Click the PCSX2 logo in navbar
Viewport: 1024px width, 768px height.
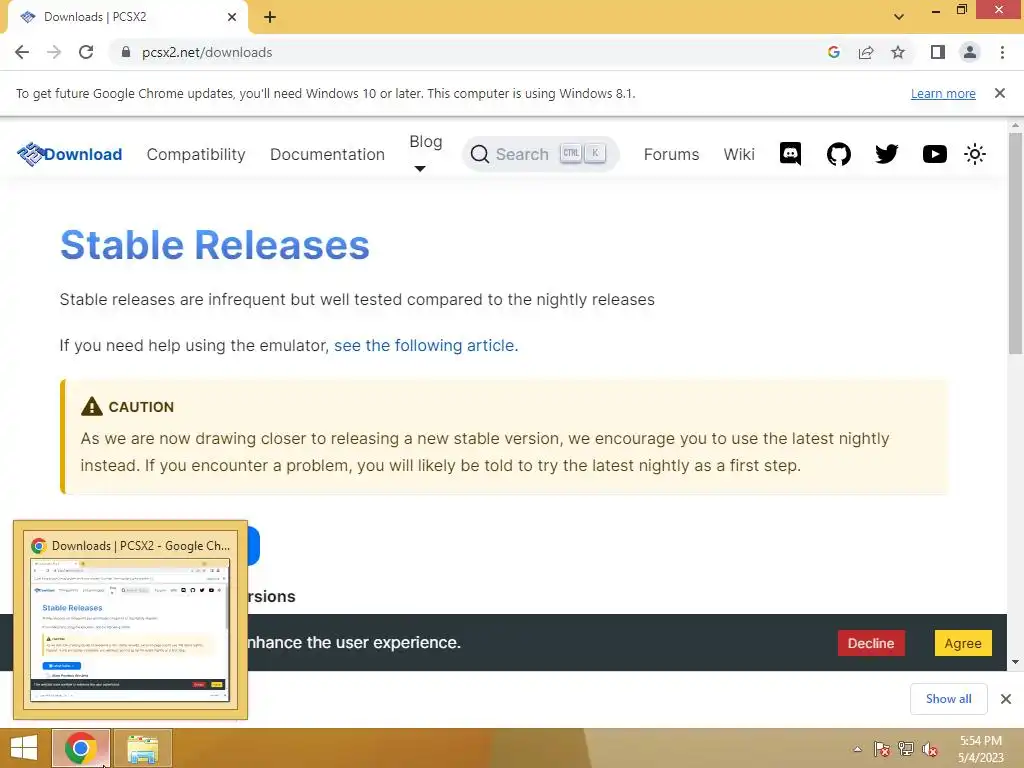coord(30,154)
